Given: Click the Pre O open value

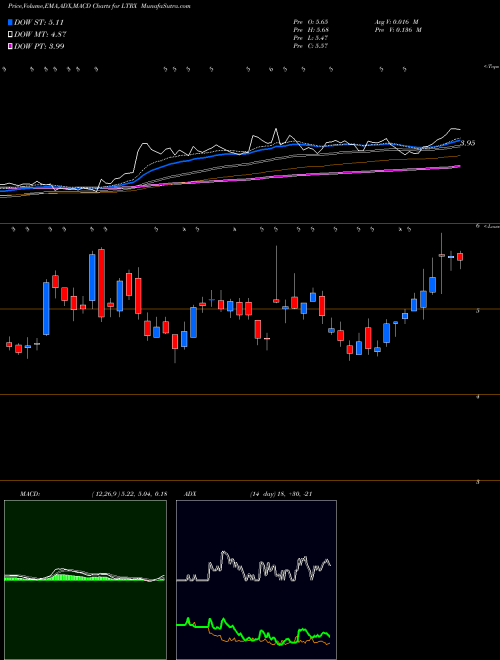Looking at the screenshot, I should click(311, 21).
